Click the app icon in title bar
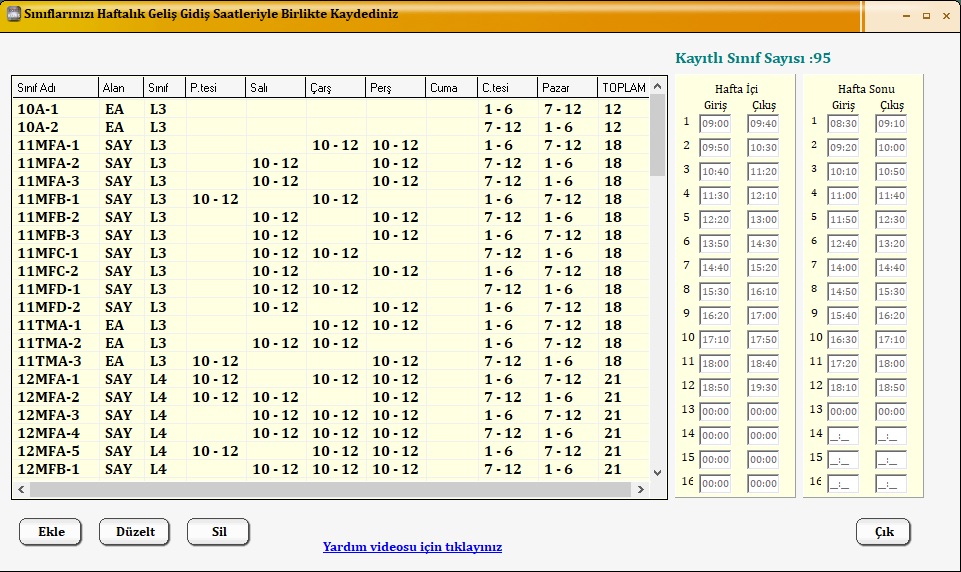Viewport: 961px width, 572px height. pyautogui.click(x=13, y=15)
